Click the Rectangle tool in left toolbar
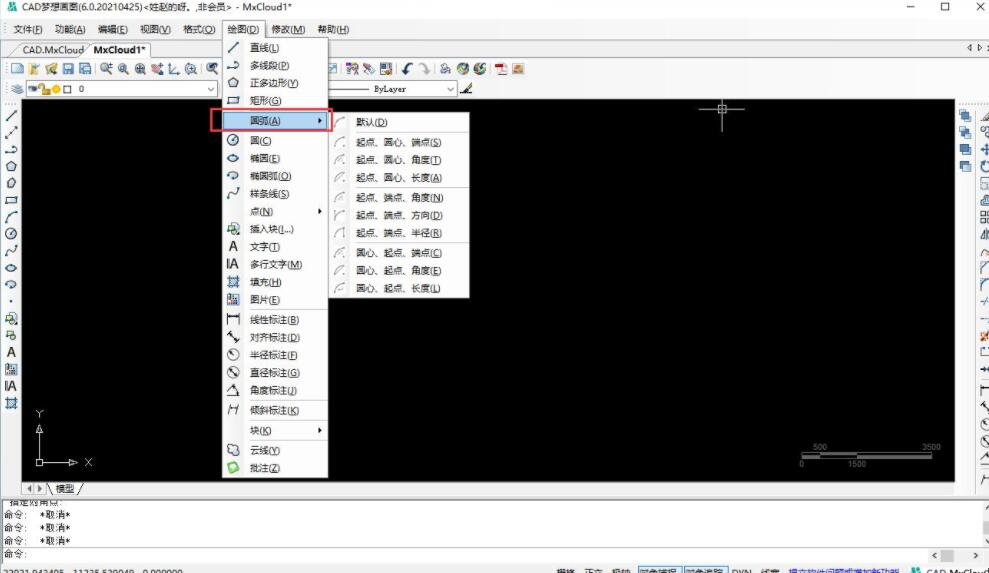Viewport: 989px width, 573px height. [11, 200]
